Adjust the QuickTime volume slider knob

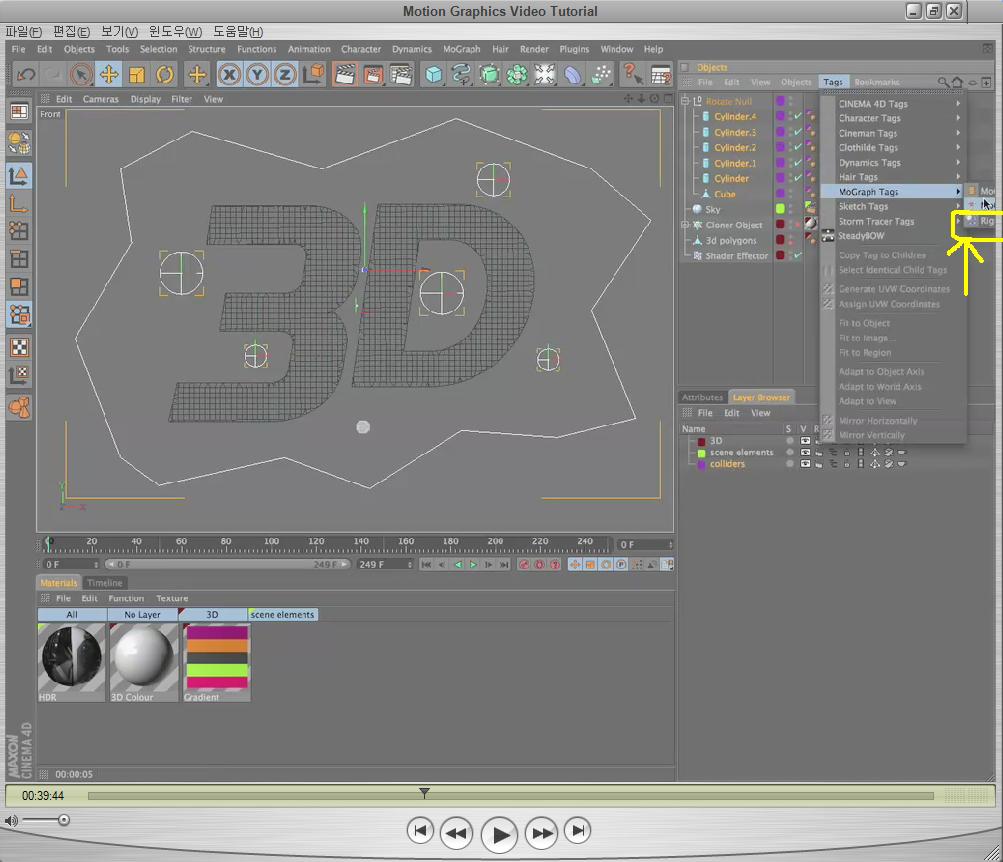(x=63, y=820)
